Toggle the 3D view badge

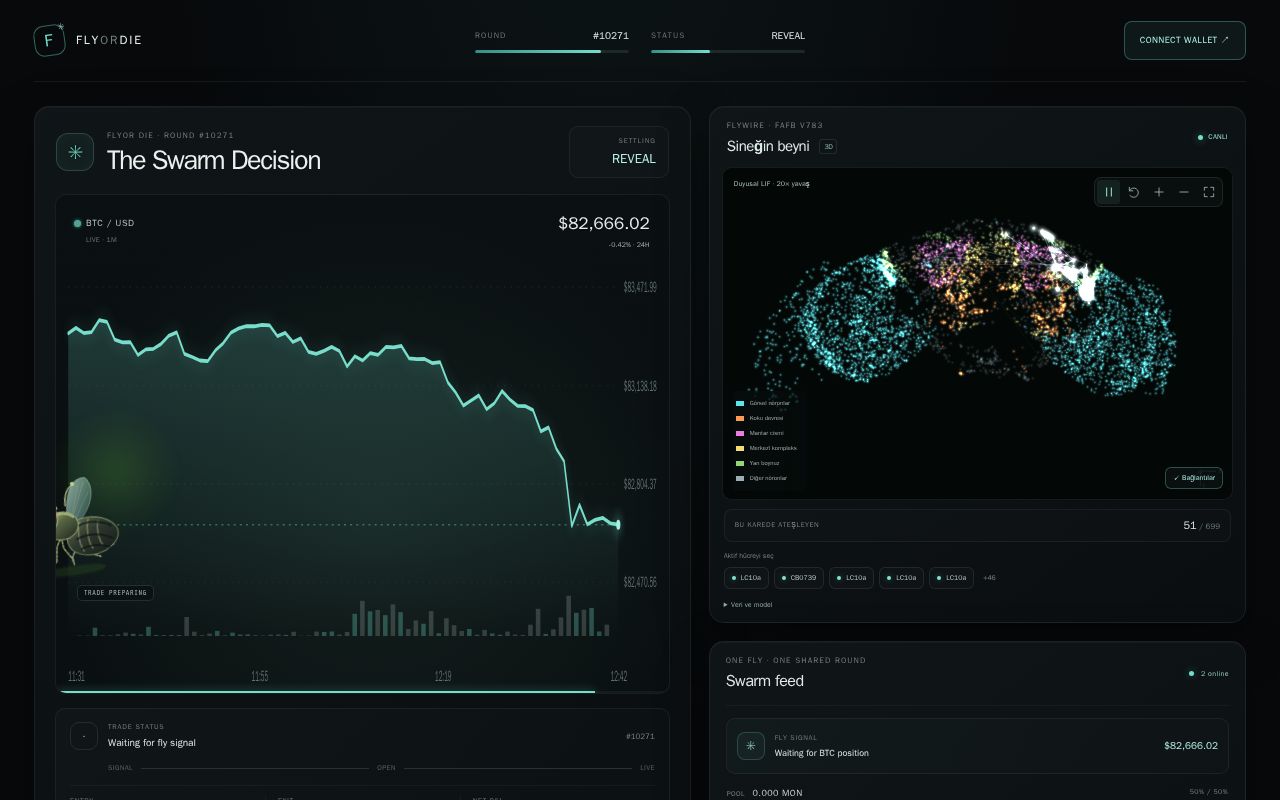coord(828,147)
